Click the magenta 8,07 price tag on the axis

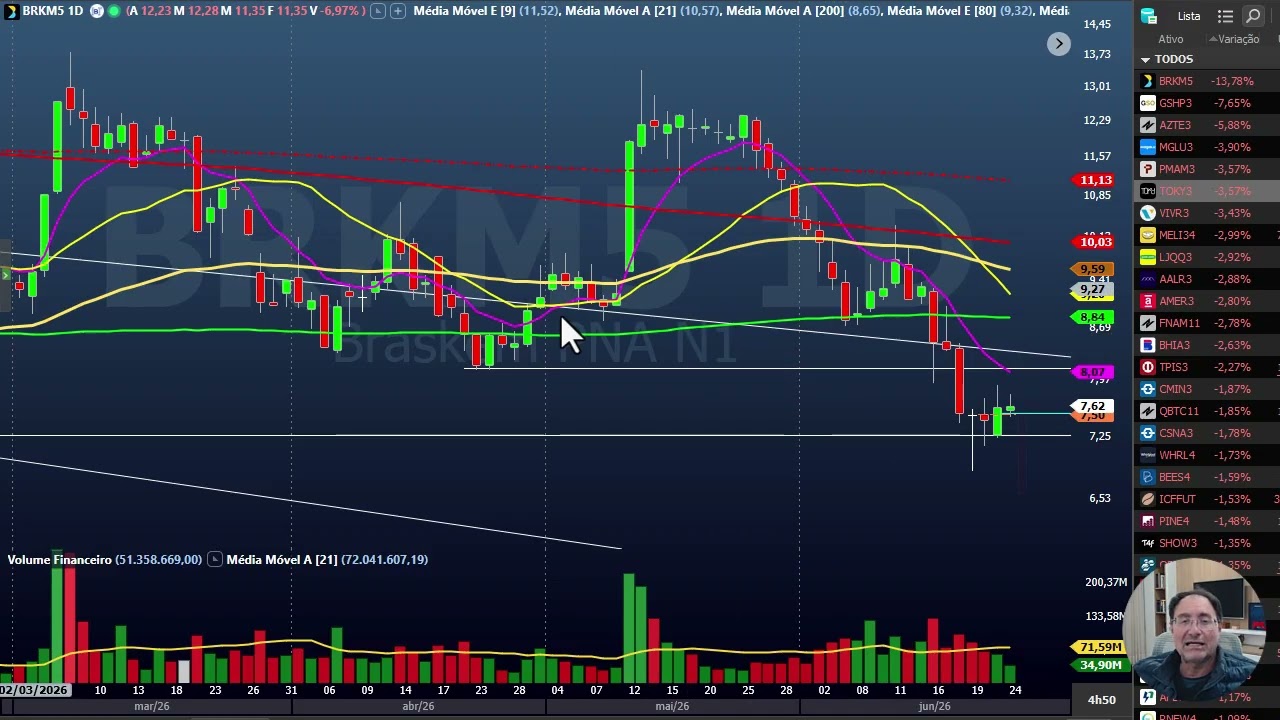[1093, 372]
